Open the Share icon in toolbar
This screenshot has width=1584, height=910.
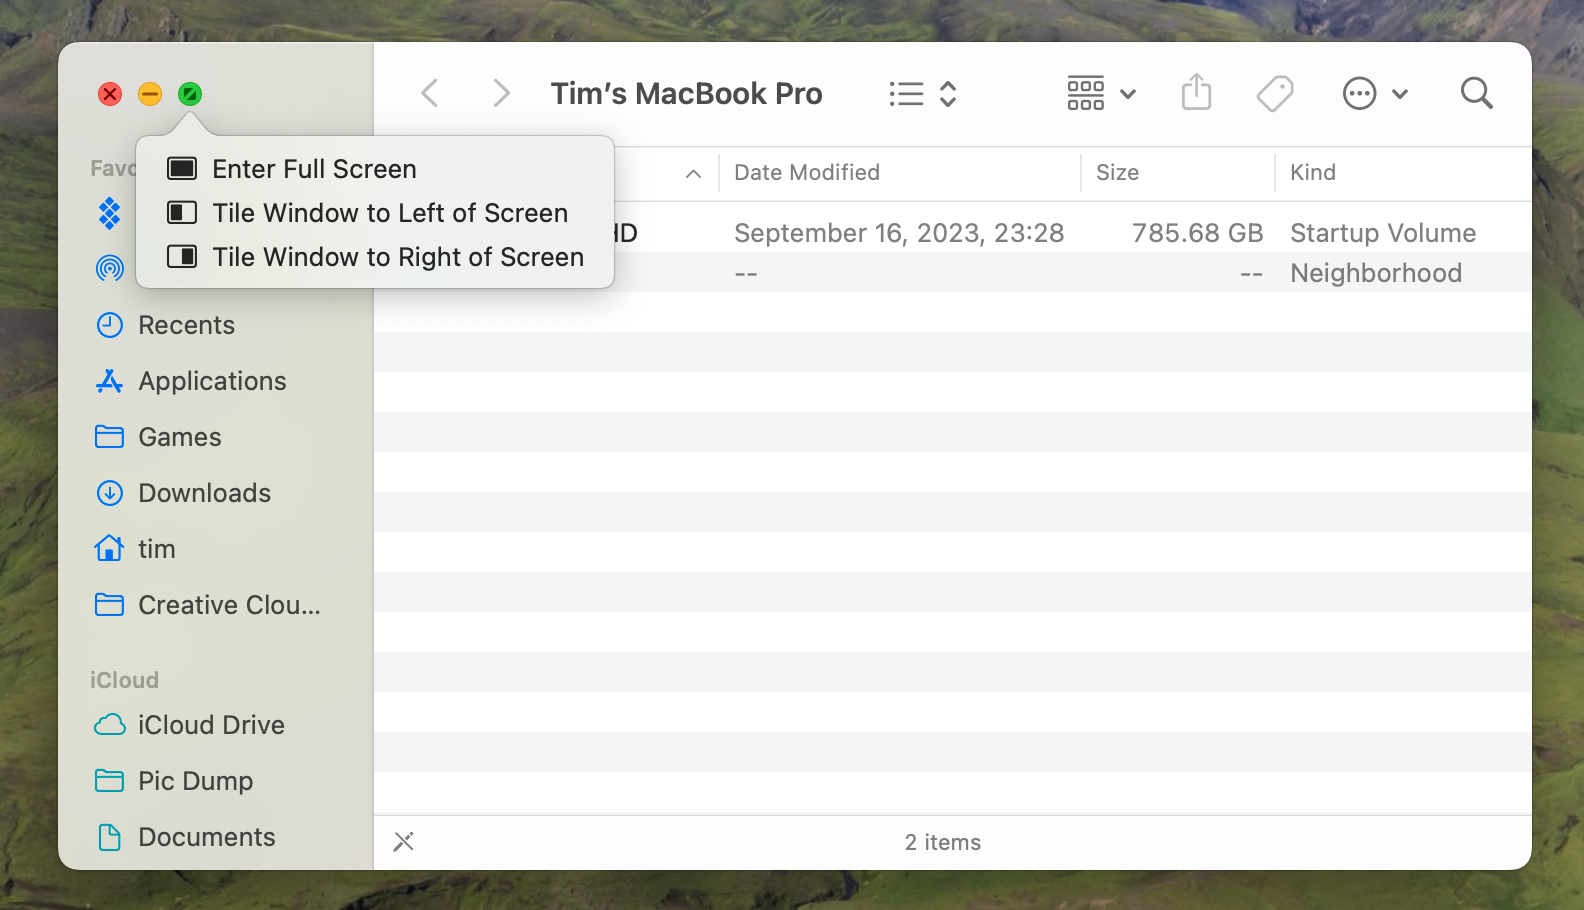pyautogui.click(x=1196, y=94)
